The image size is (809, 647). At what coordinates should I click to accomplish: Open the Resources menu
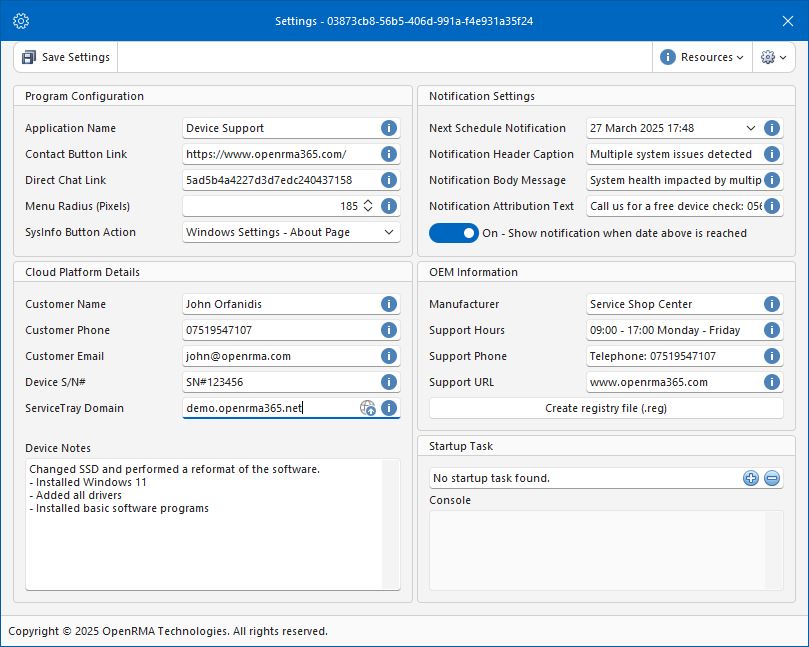[702, 57]
